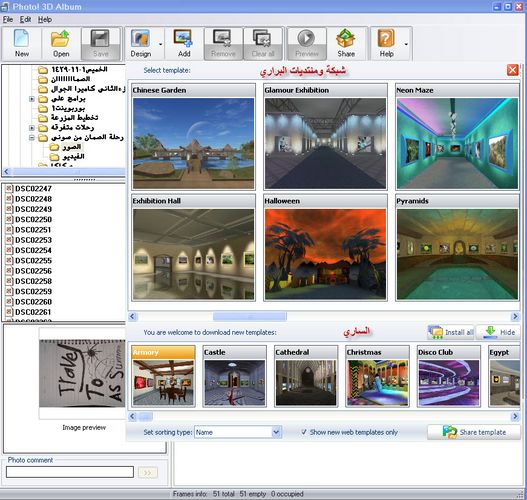The height and width of the screenshot is (500, 527).
Task: Click the Share template button
Action: (474, 432)
